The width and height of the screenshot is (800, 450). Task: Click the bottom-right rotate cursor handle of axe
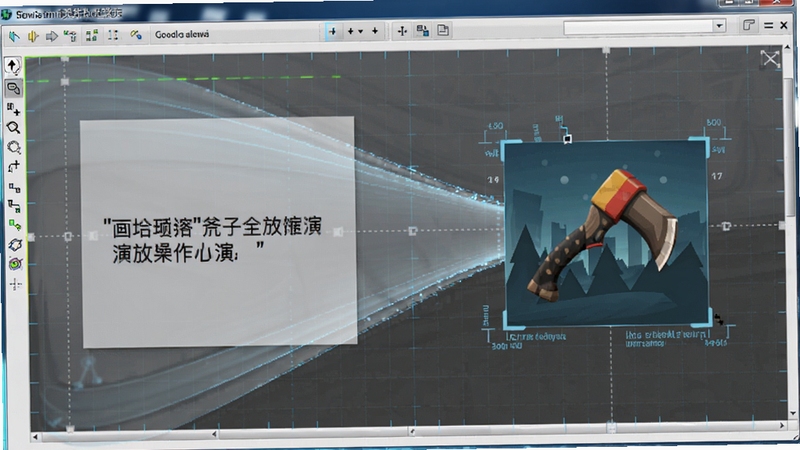tap(718, 319)
